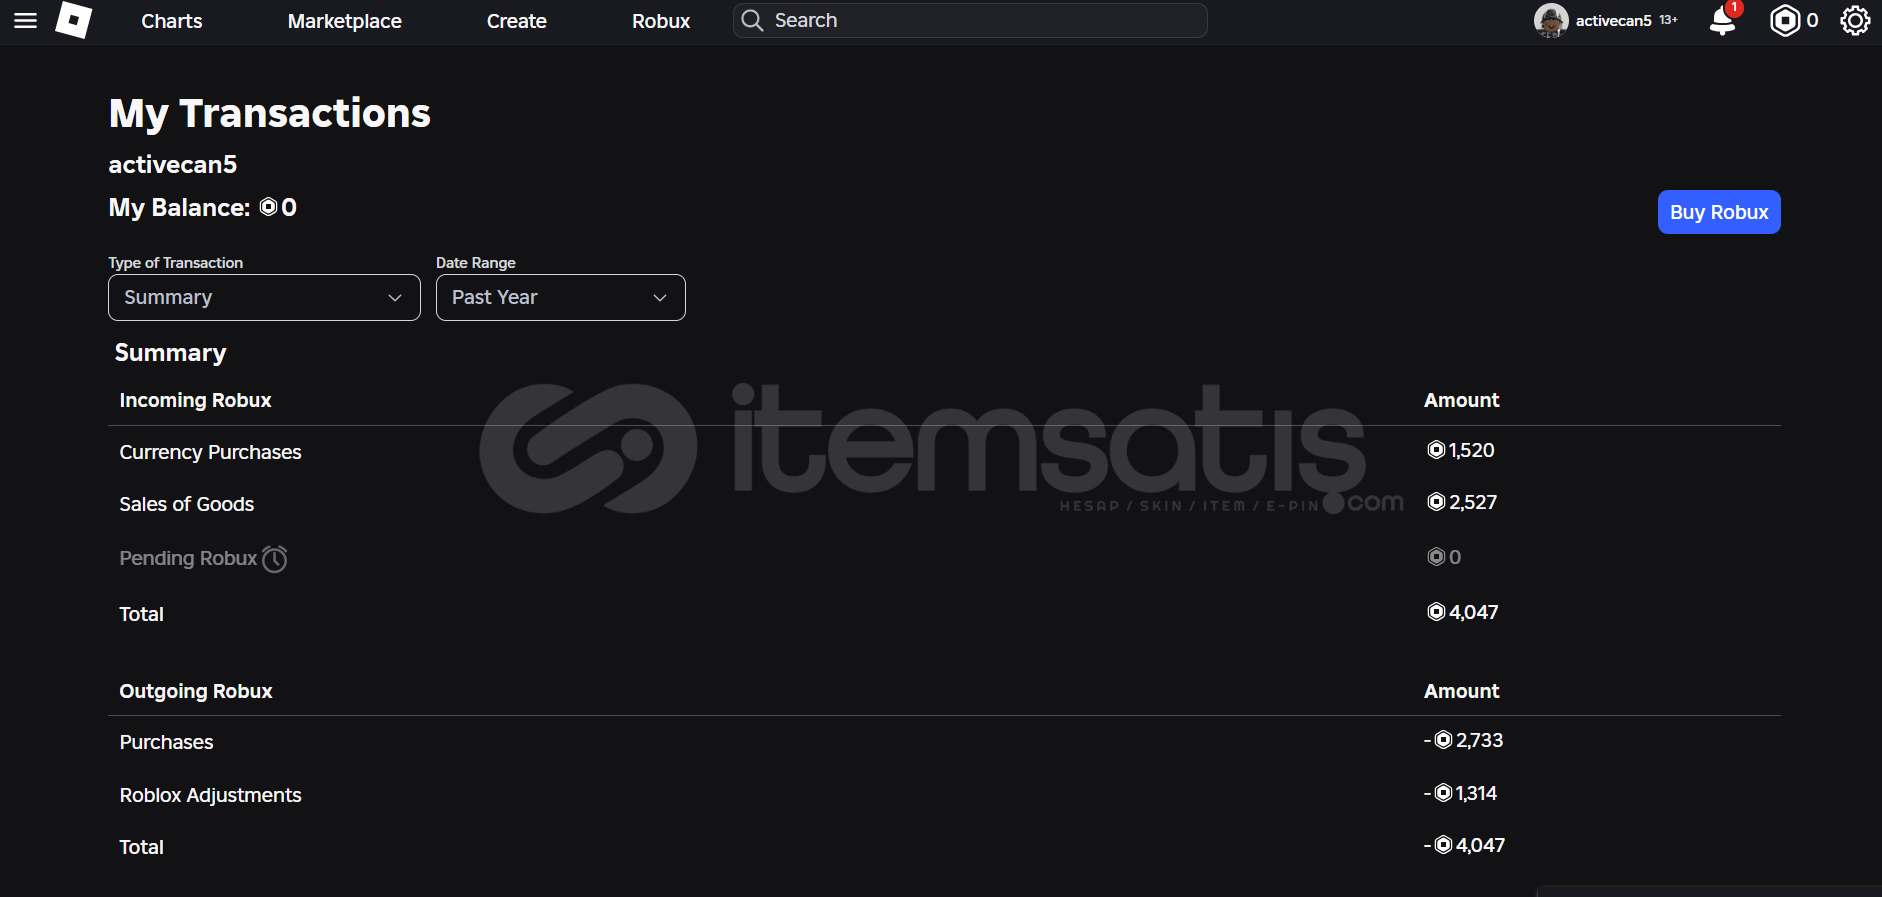Open the notifications bell
Image resolution: width=1882 pixels, height=897 pixels.
(1723, 20)
